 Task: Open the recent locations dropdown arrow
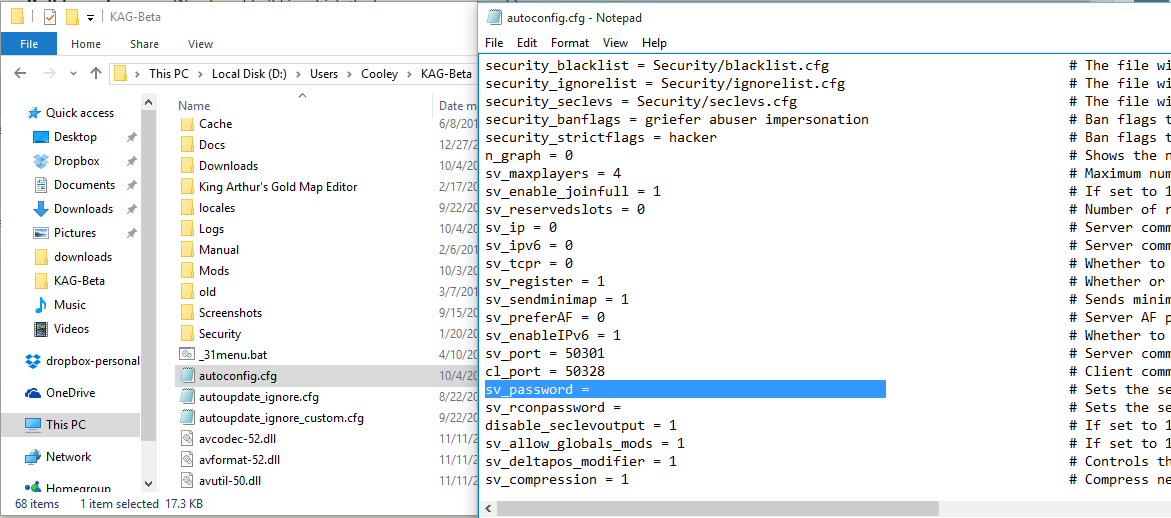73,73
